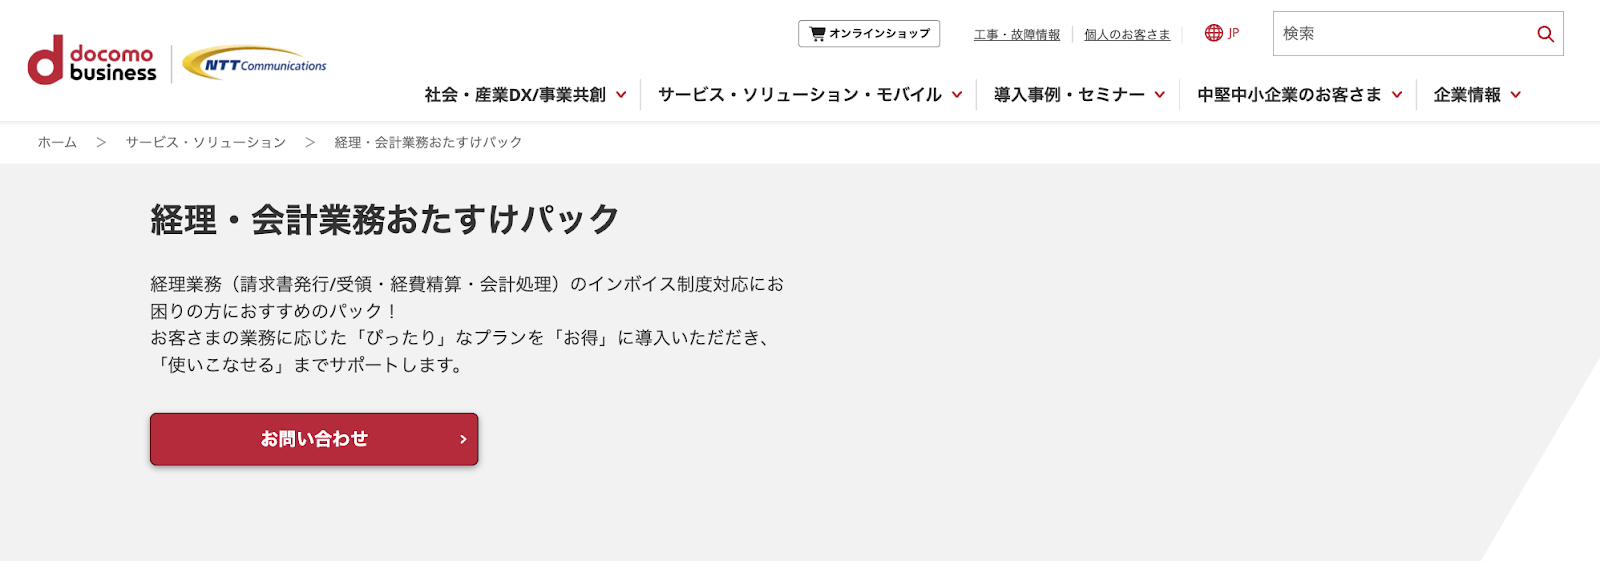
Task: Expand the 導入事例・セミナー chevron
Action: point(1160,95)
